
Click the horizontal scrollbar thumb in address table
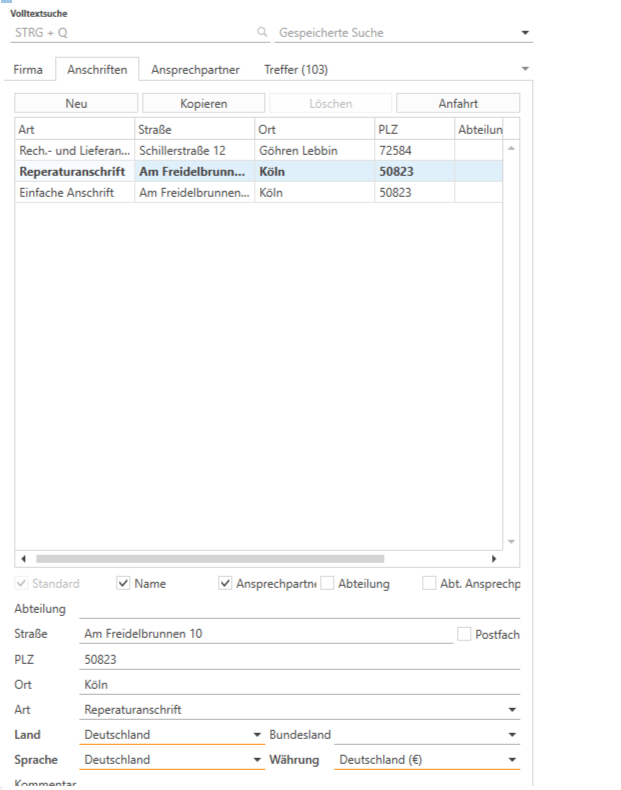[210, 559]
